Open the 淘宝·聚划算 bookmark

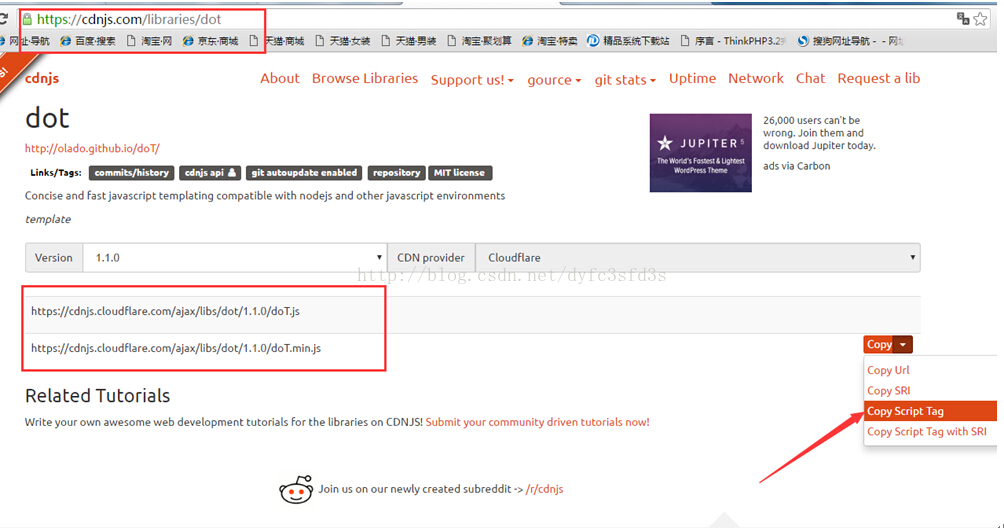pyautogui.click(x=480, y=41)
